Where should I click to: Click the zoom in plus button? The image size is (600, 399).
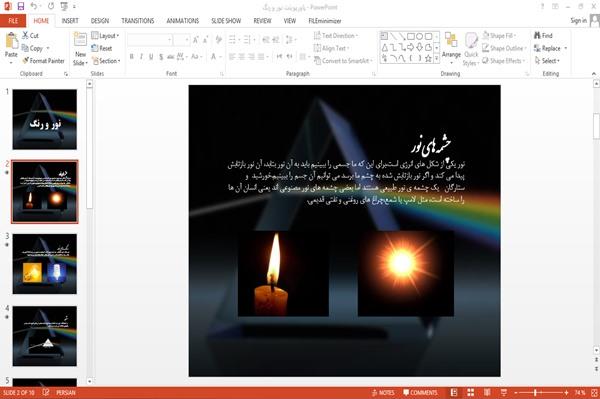pyautogui.click(x=566, y=392)
